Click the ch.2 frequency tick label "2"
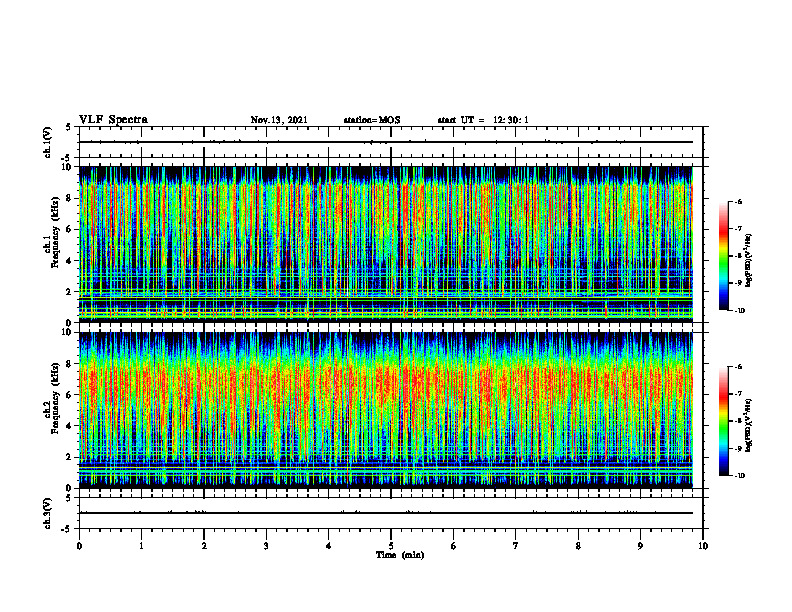This screenshot has height=612, width=792. (70, 457)
